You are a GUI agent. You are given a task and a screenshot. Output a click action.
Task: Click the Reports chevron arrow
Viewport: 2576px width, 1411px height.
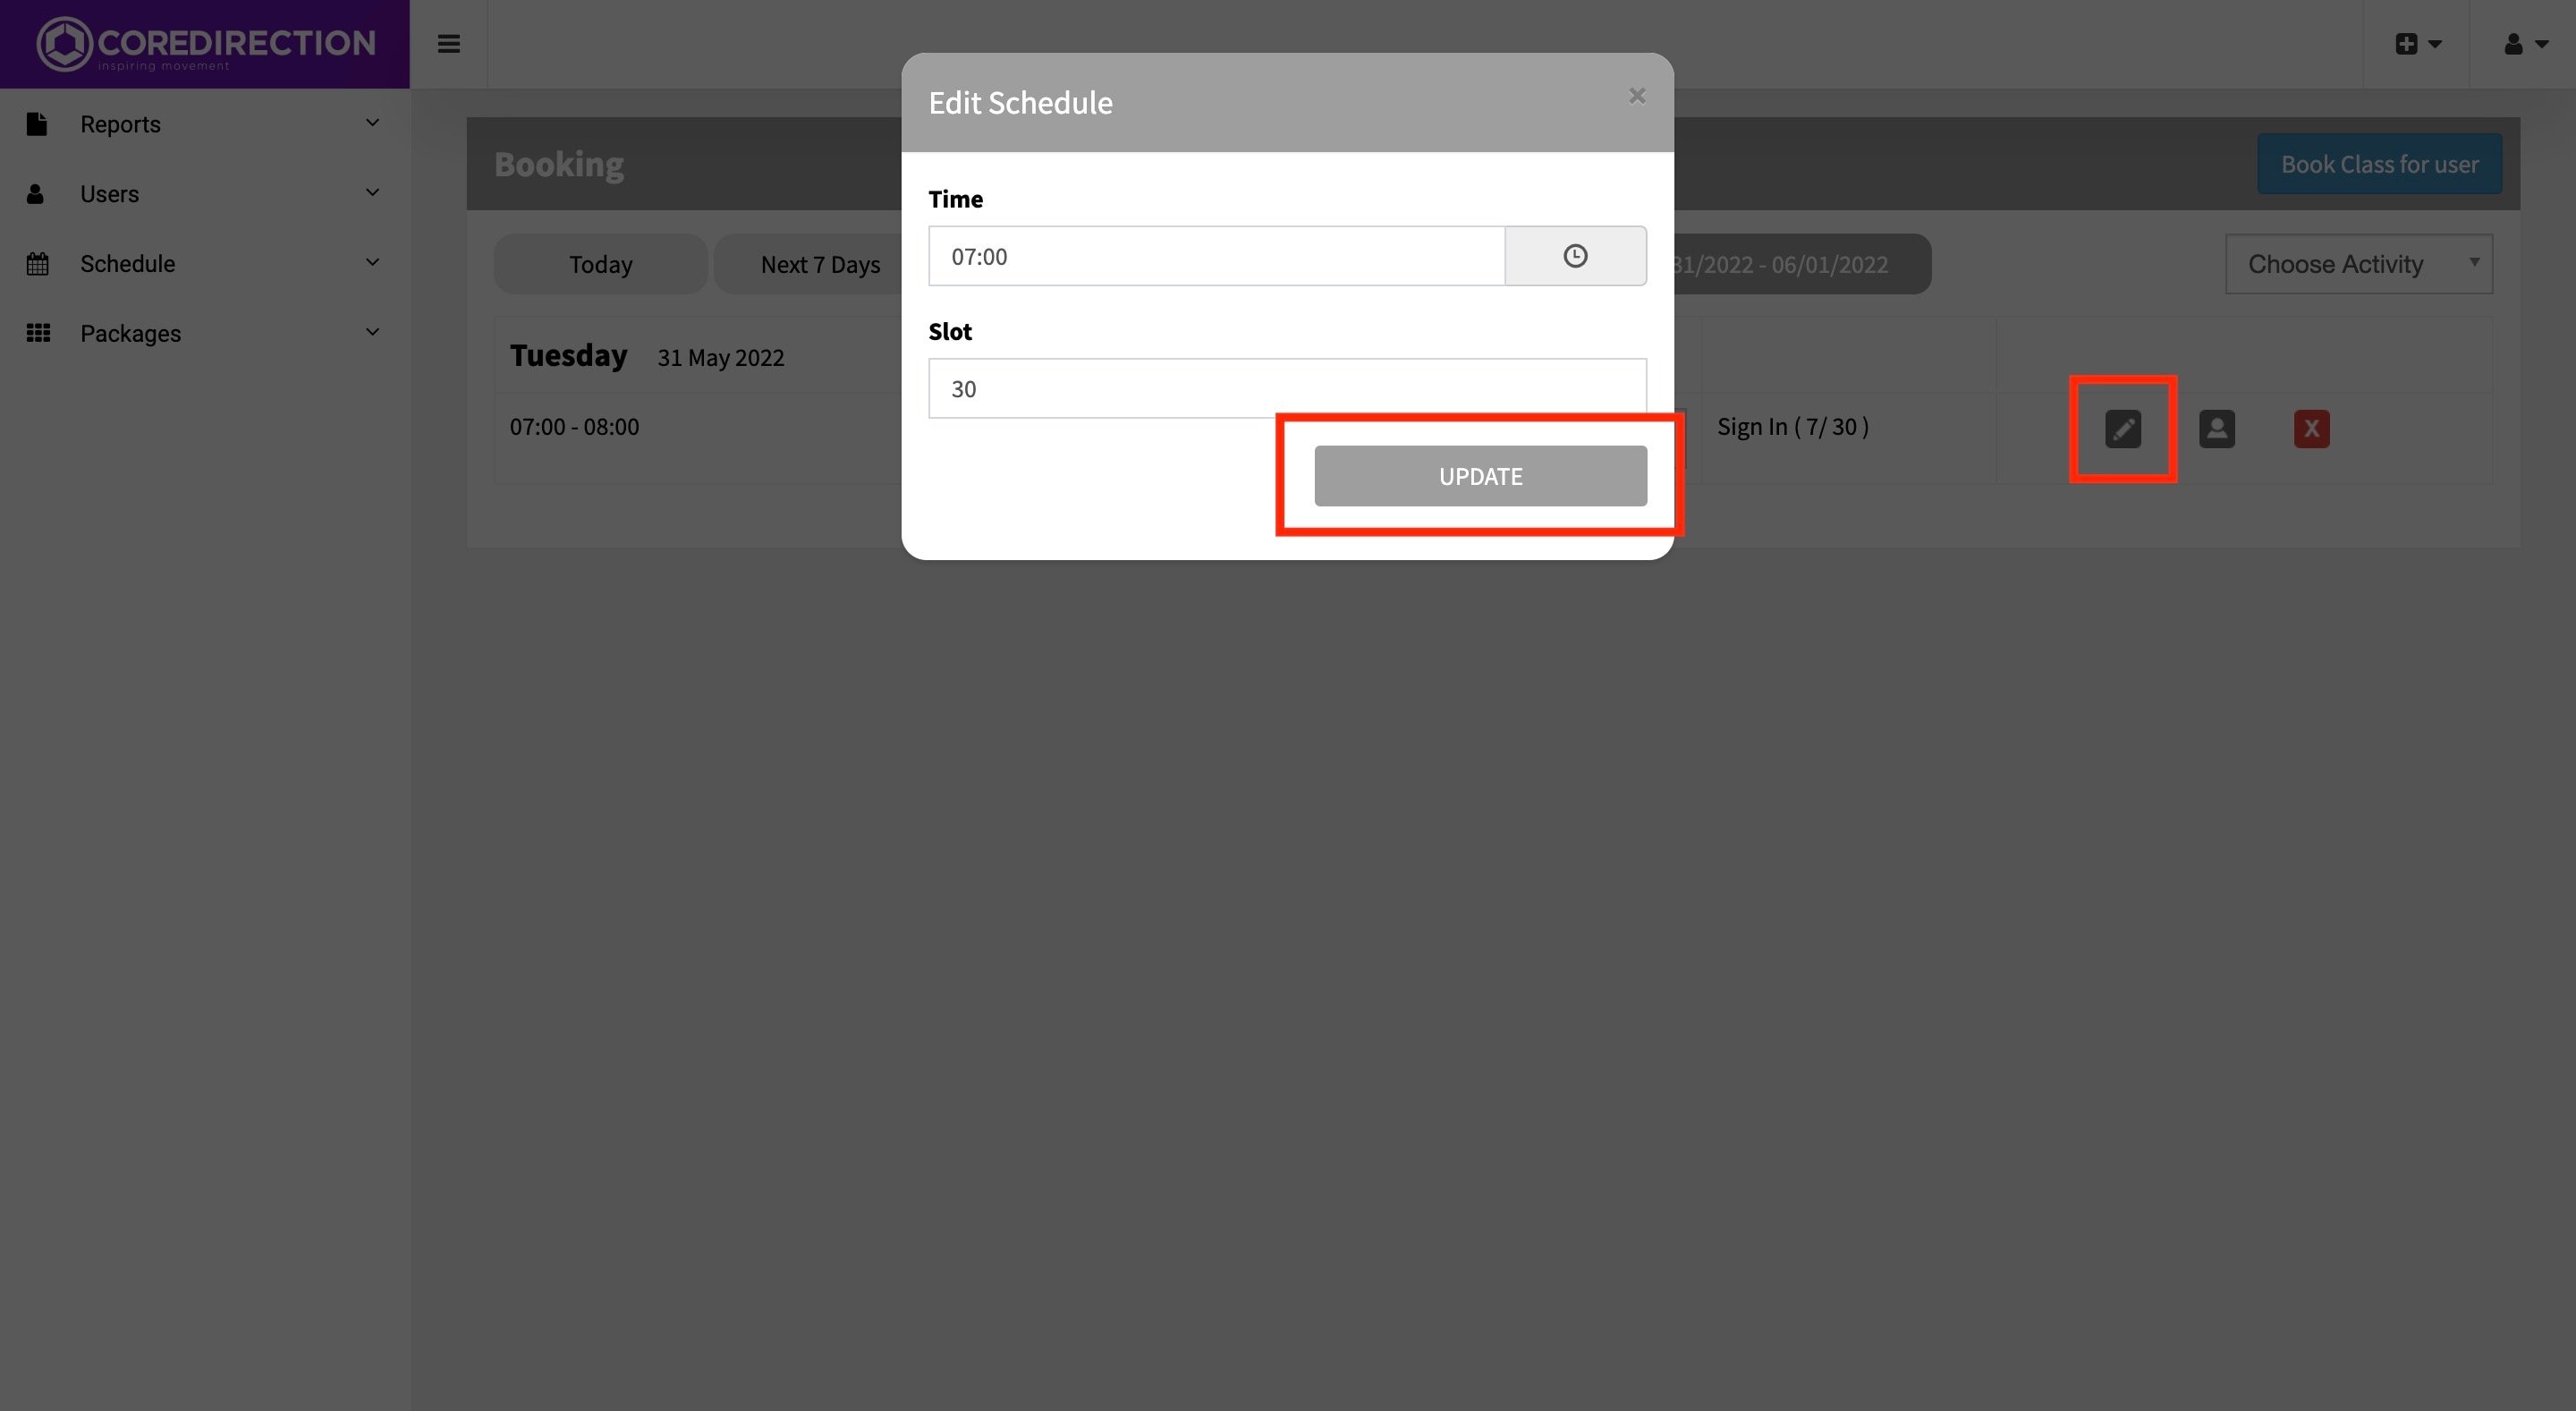372,122
